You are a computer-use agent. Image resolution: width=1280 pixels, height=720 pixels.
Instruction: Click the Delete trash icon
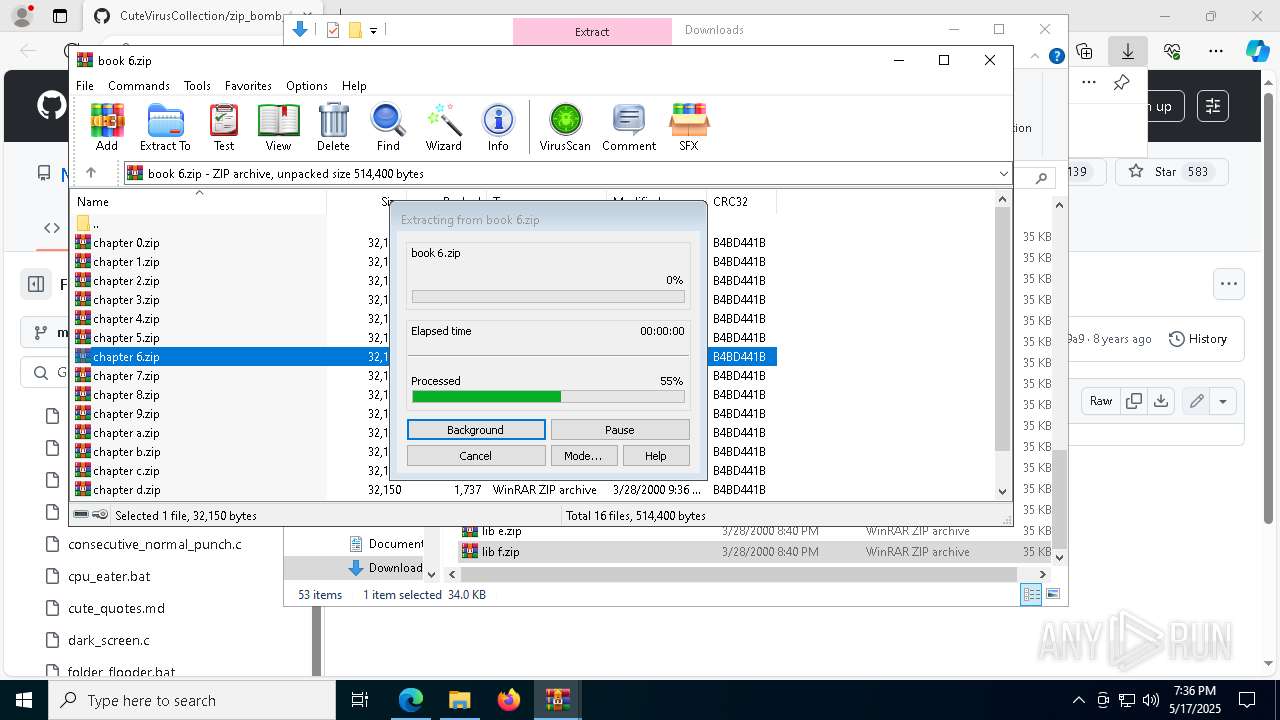pyautogui.click(x=333, y=127)
